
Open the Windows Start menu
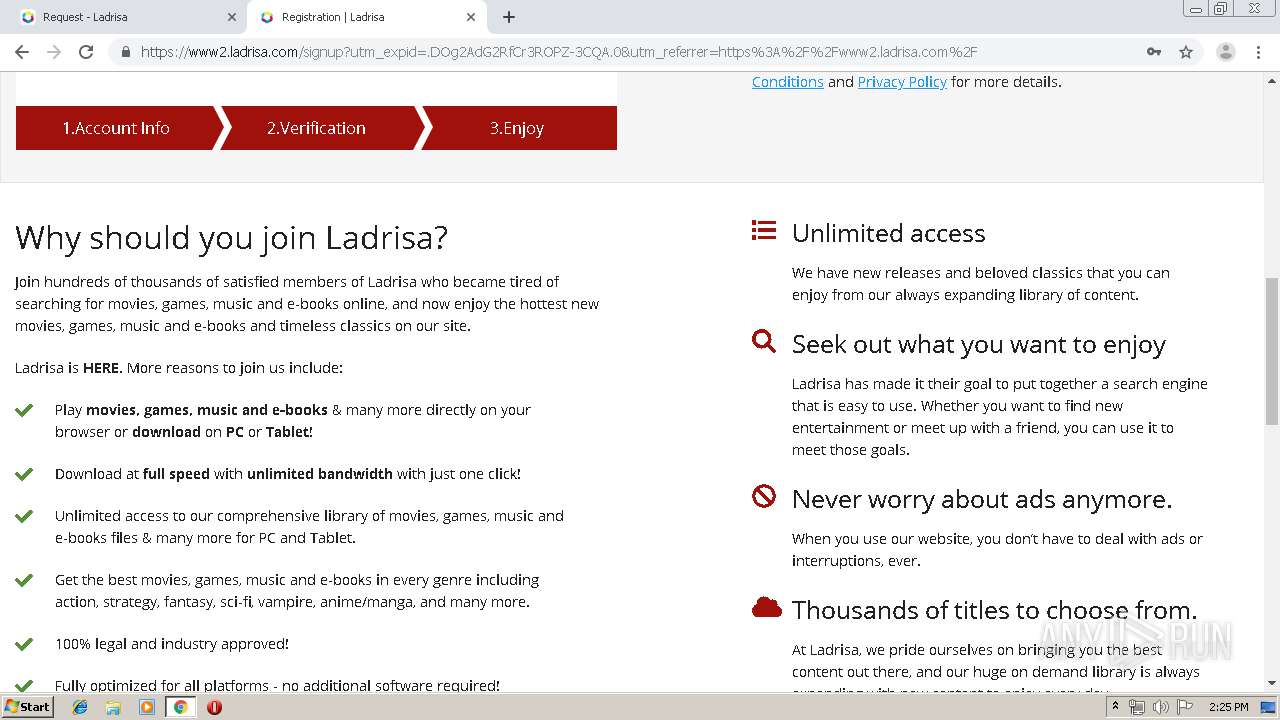28,707
